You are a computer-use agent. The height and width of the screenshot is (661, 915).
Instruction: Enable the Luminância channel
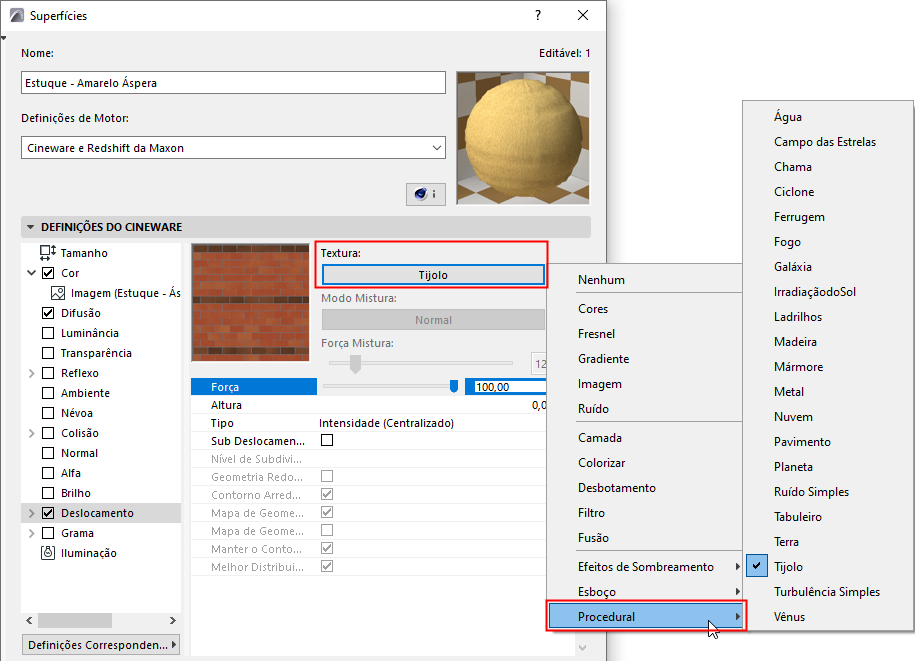click(48, 333)
